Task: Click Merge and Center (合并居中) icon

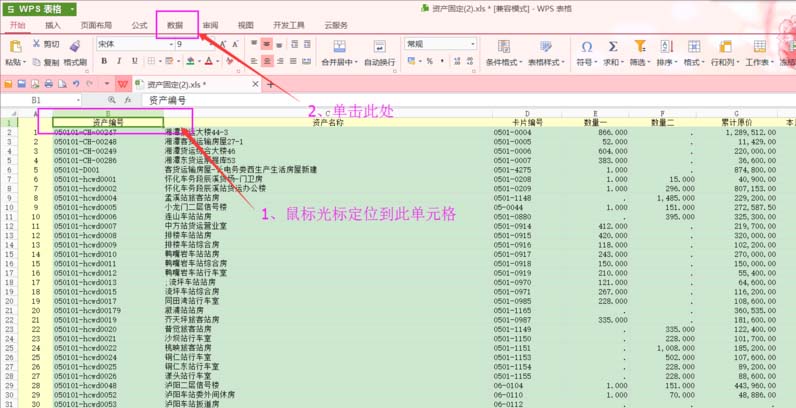Action: [337, 47]
